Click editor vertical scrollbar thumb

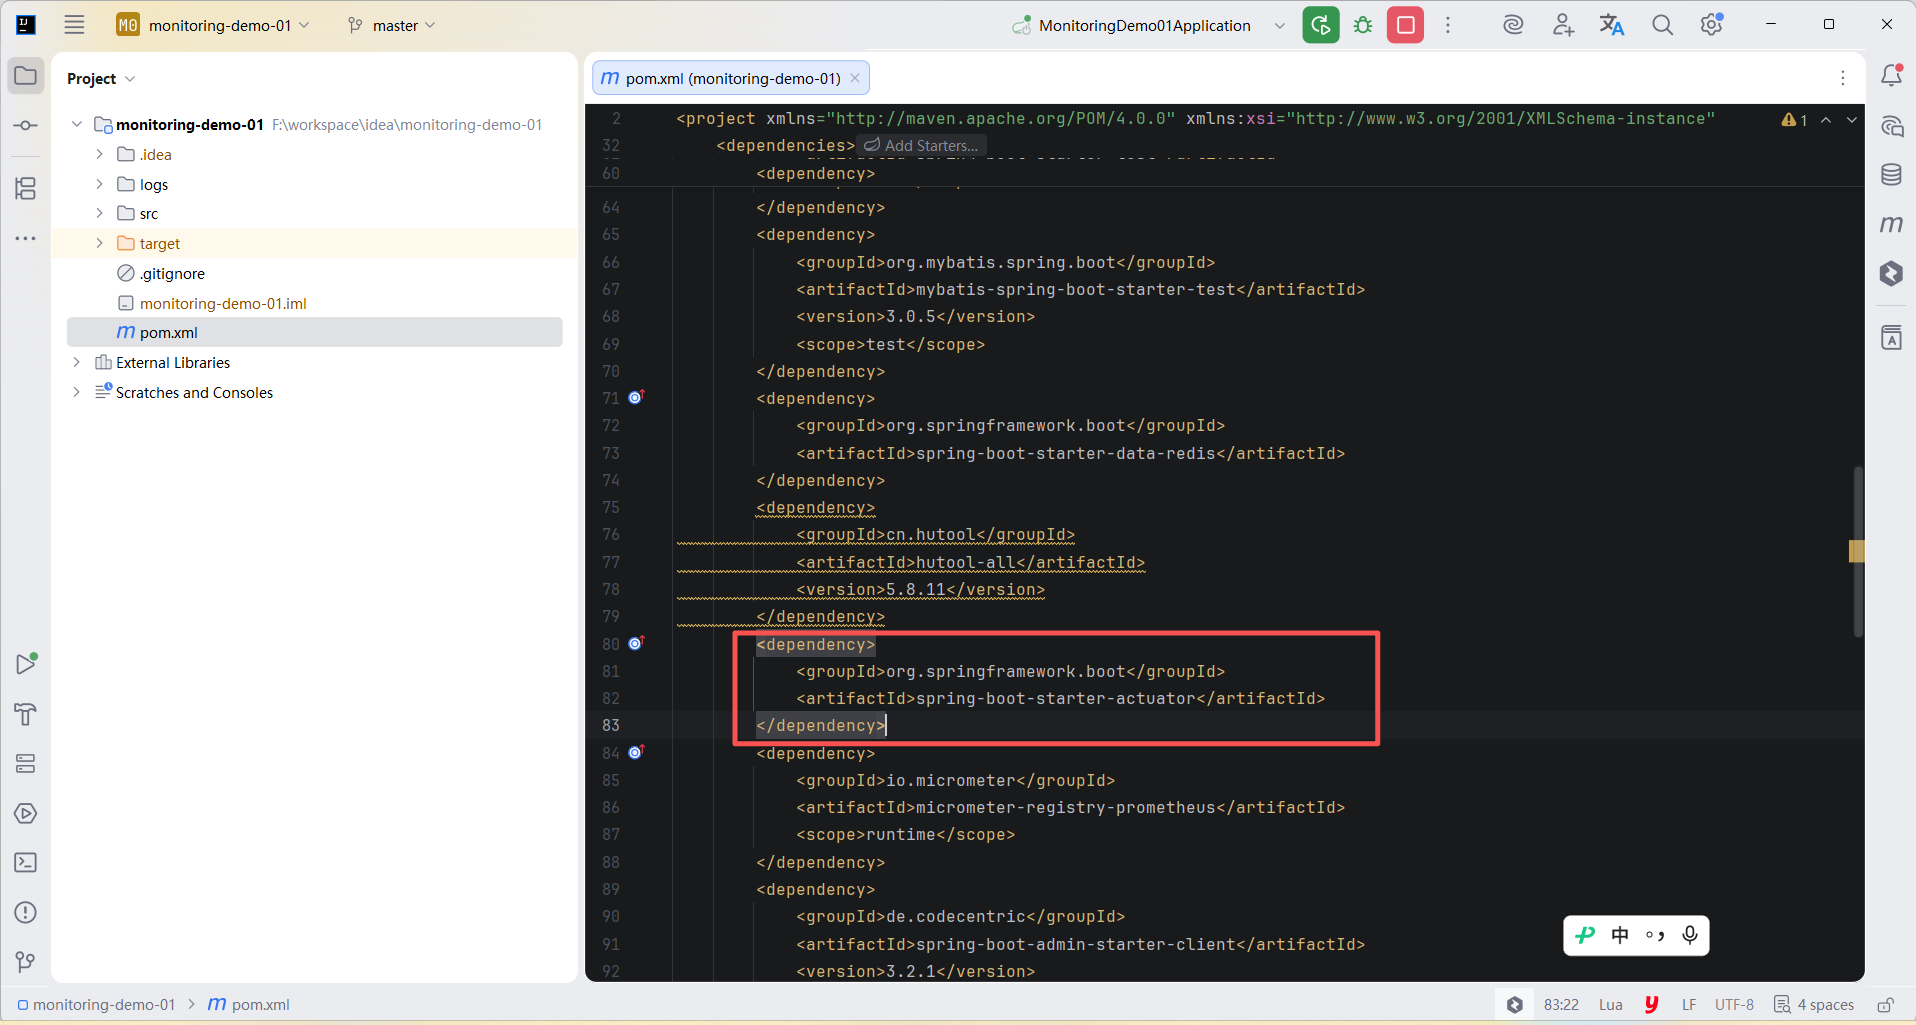pyautogui.click(x=1859, y=551)
